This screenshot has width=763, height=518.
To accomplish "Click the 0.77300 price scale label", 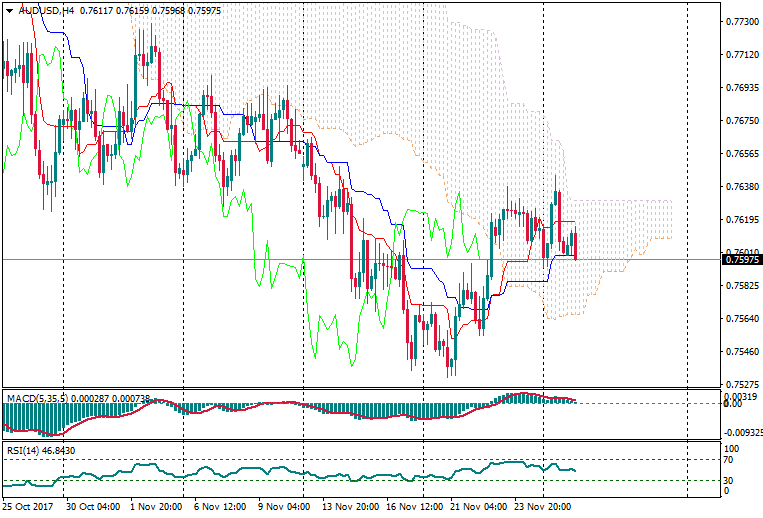I will pos(740,21).
